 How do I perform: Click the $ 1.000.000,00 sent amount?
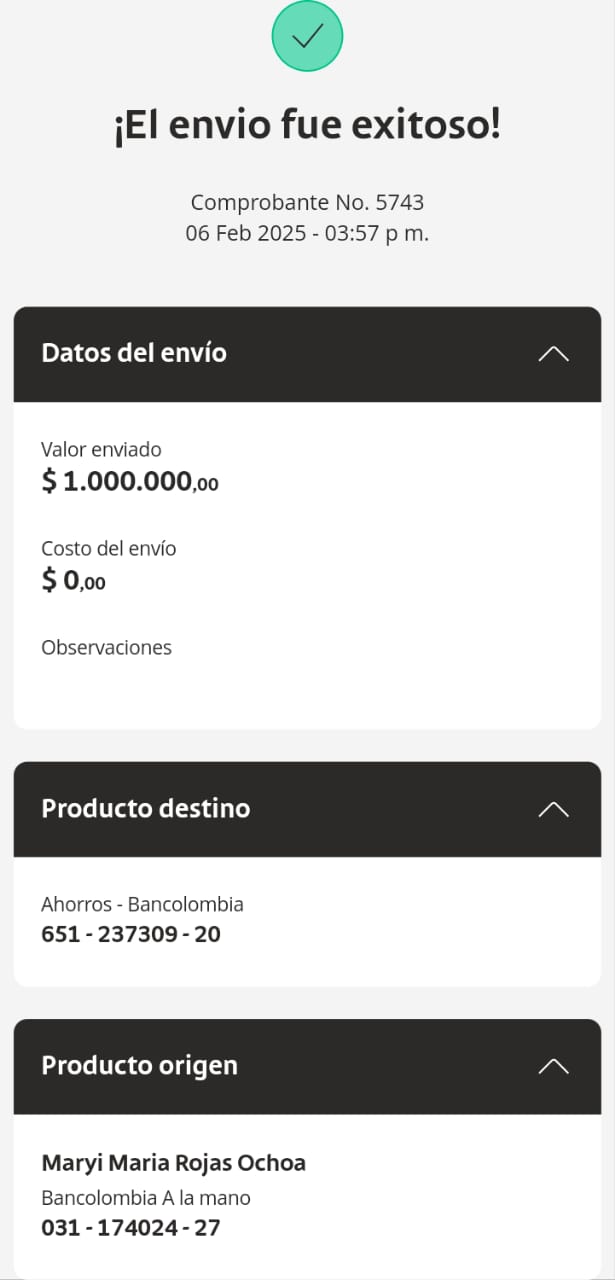[x=130, y=482]
